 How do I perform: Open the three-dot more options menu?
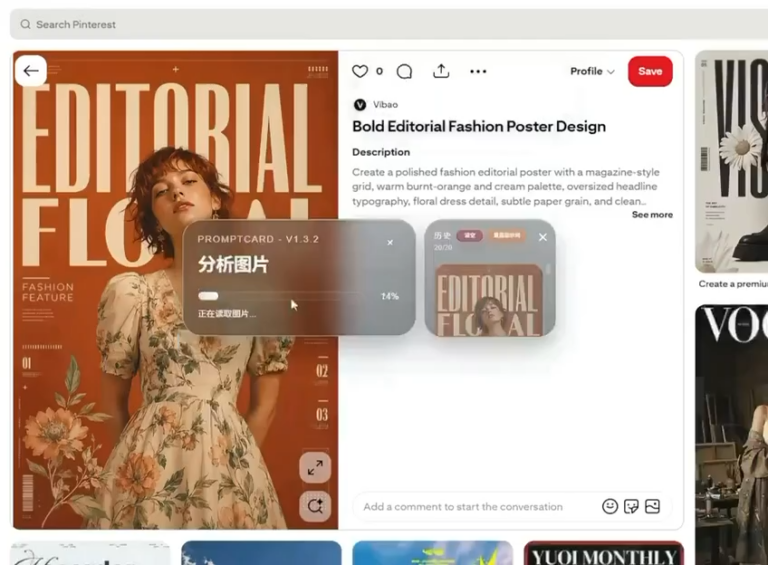click(478, 71)
